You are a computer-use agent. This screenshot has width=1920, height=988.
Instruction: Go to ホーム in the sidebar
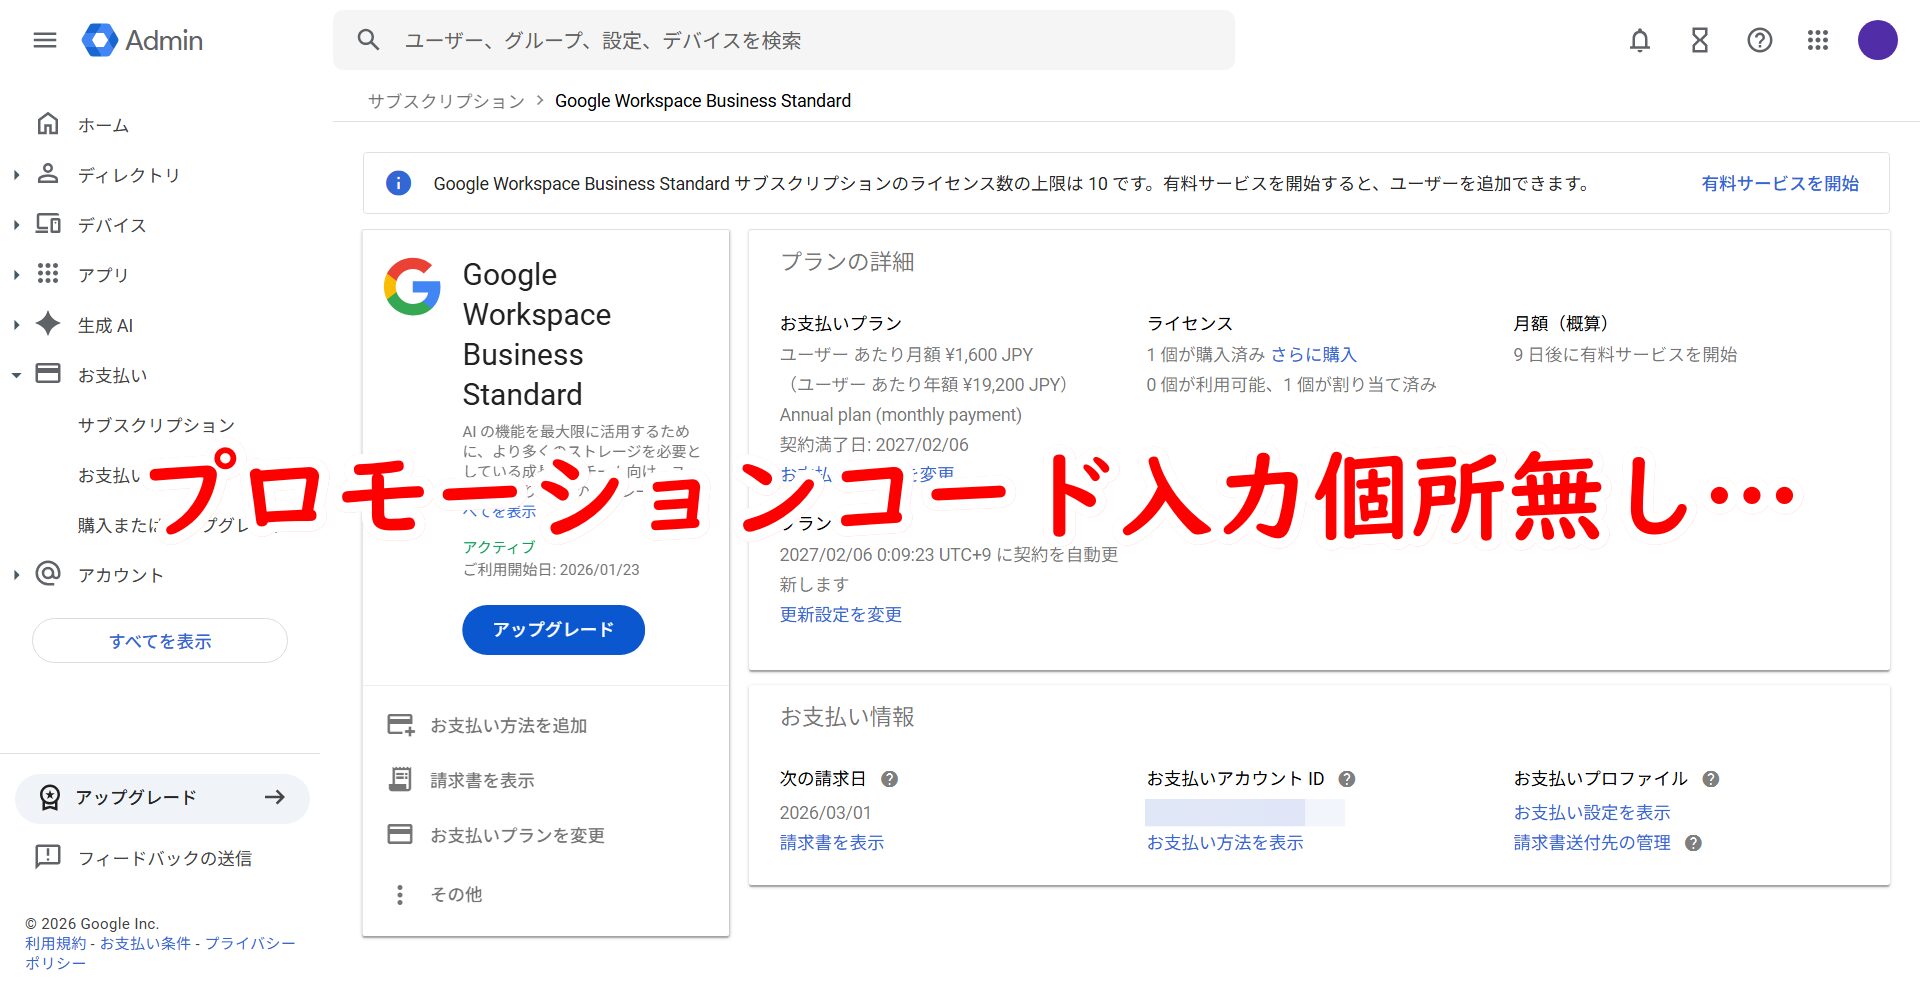[103, 125]
